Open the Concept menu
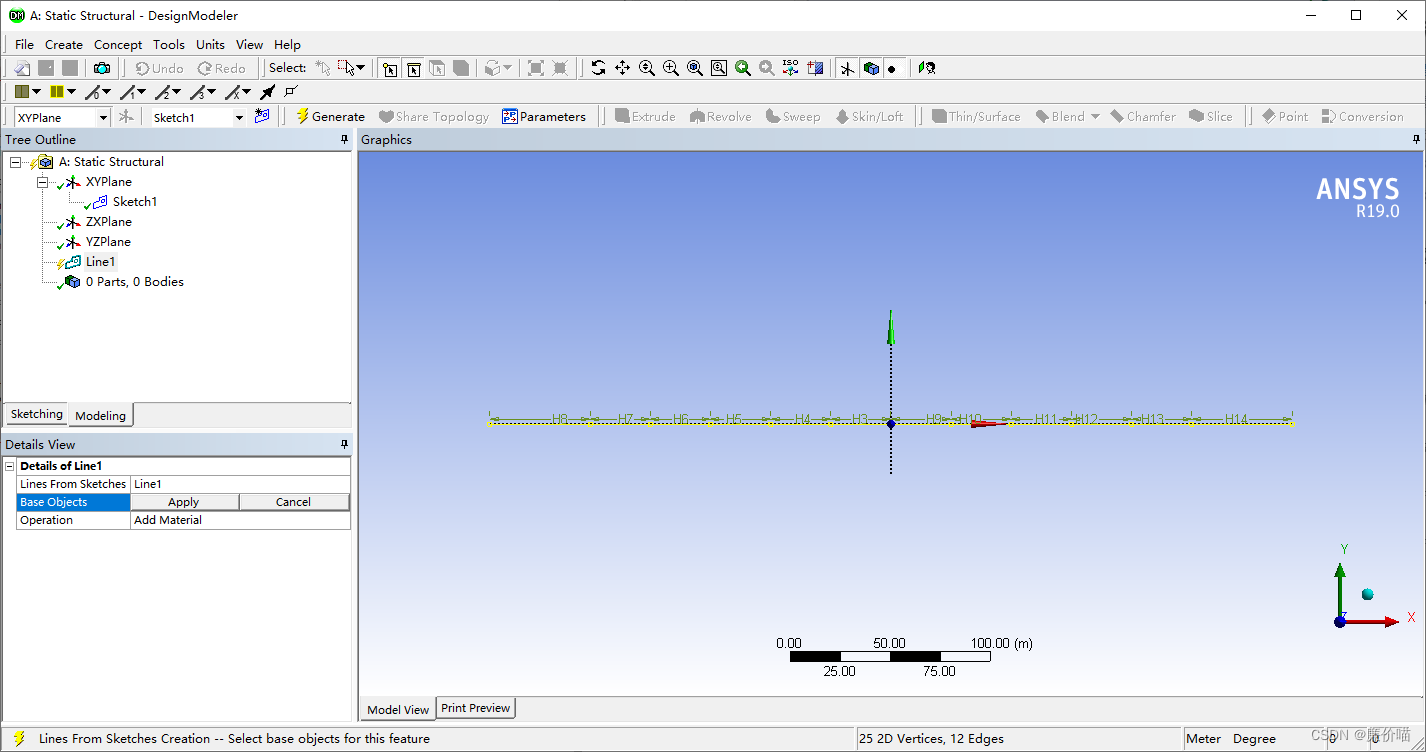 [118, 44]
